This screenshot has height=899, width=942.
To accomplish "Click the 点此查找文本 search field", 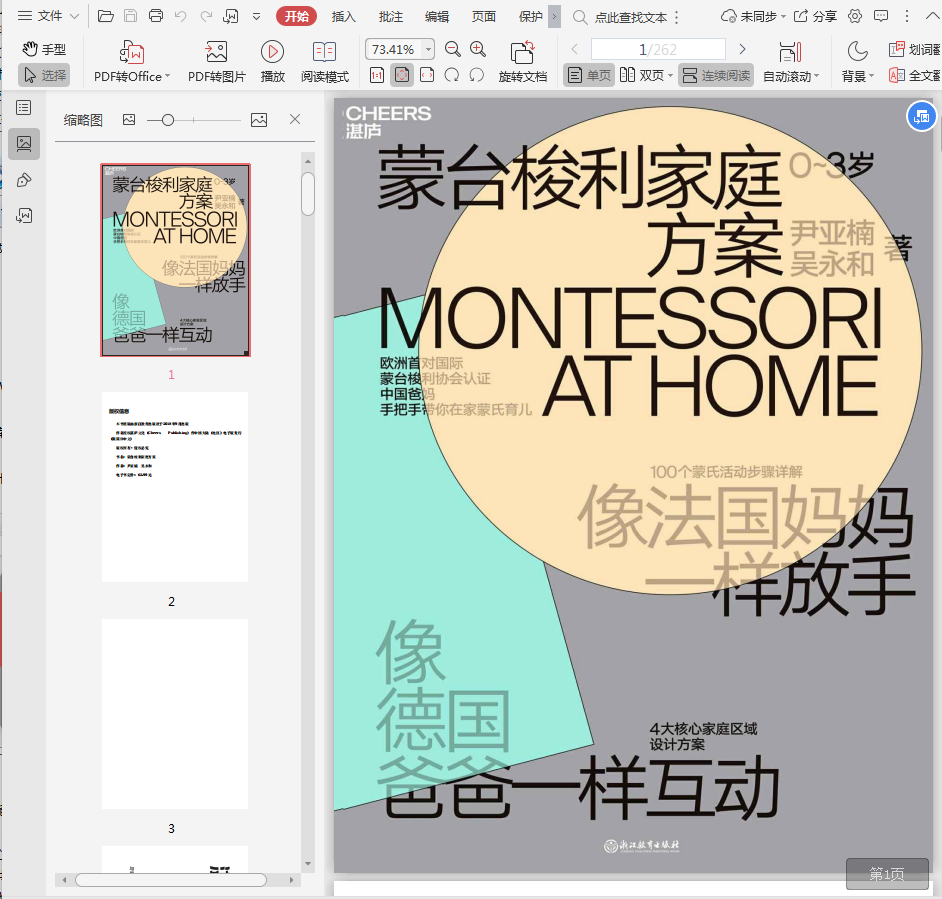I will 631,17.
